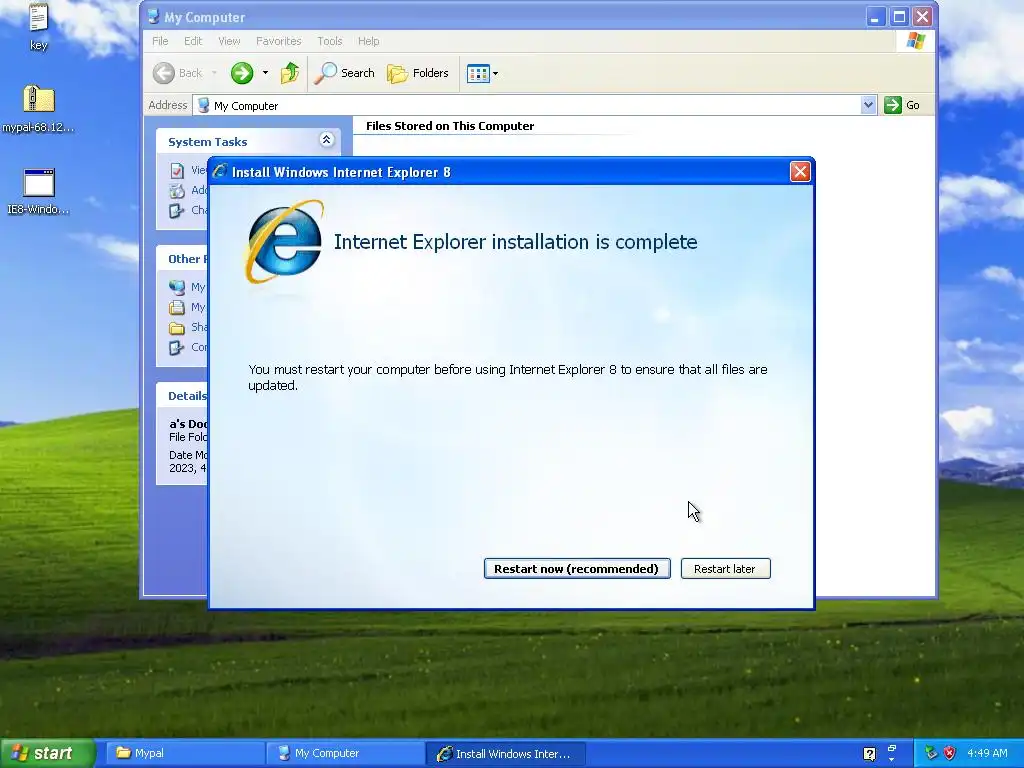Open View menu in My Computer
Image resolution: width=1024 pixels, height=768 pixels.
pos(229,40)
